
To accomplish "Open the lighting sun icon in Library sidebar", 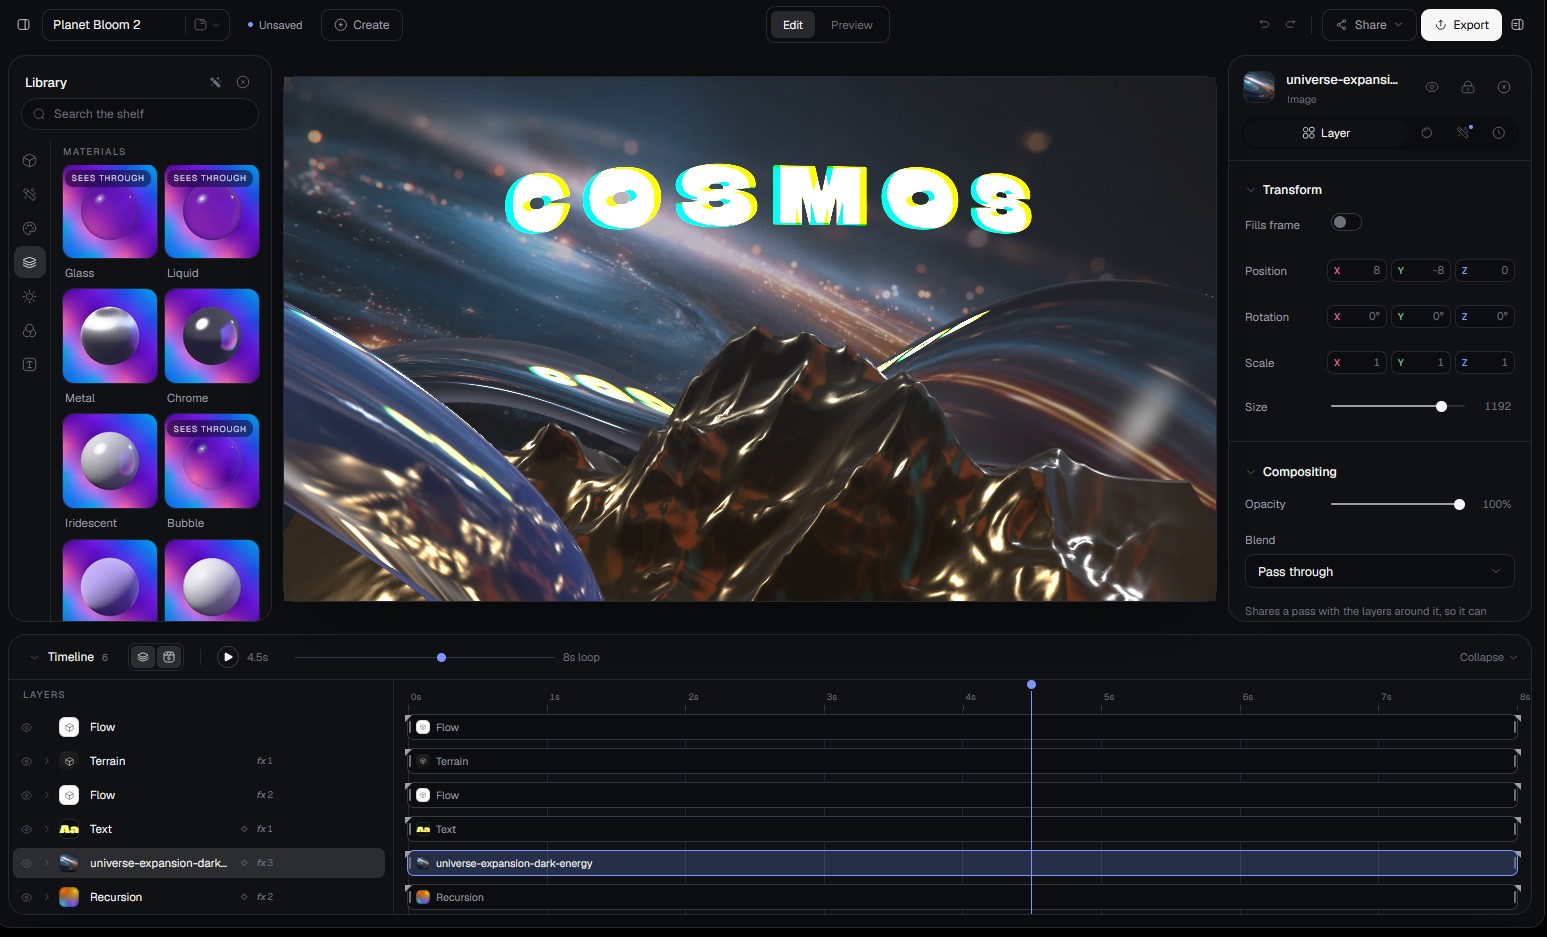I will [30, 296].
